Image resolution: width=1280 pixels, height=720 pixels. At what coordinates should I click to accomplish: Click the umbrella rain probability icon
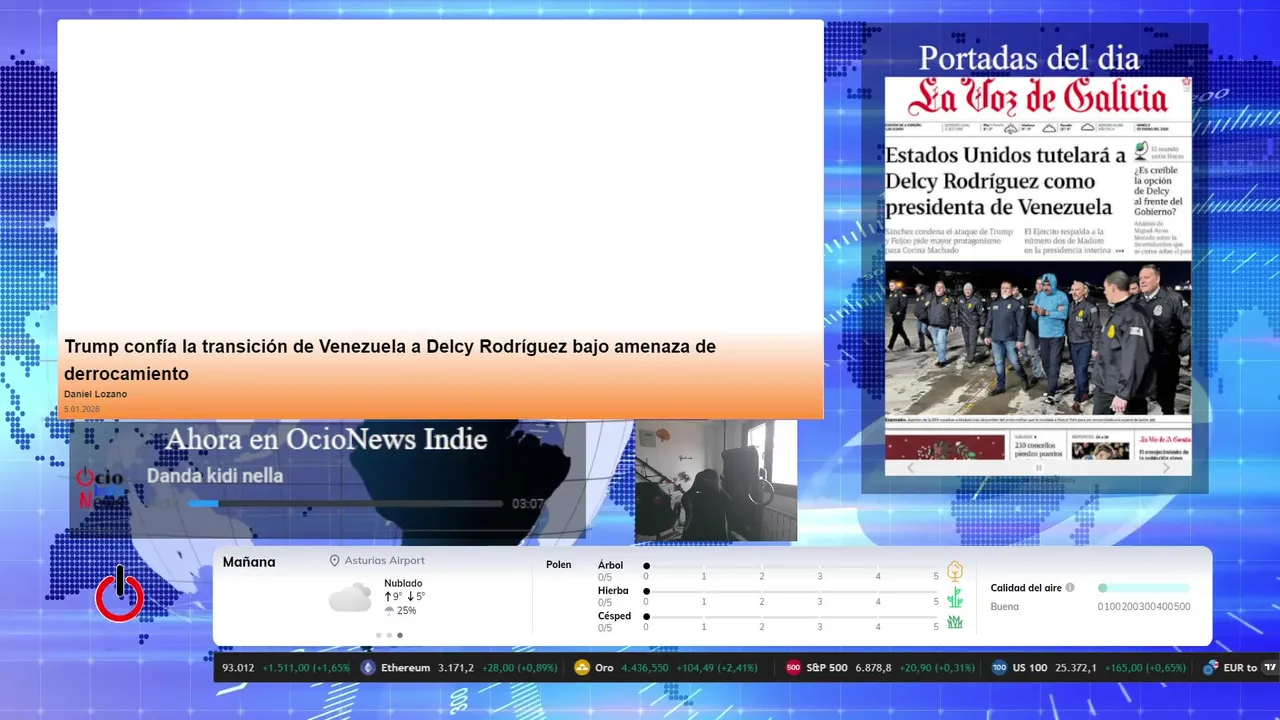tap(389, 611)
